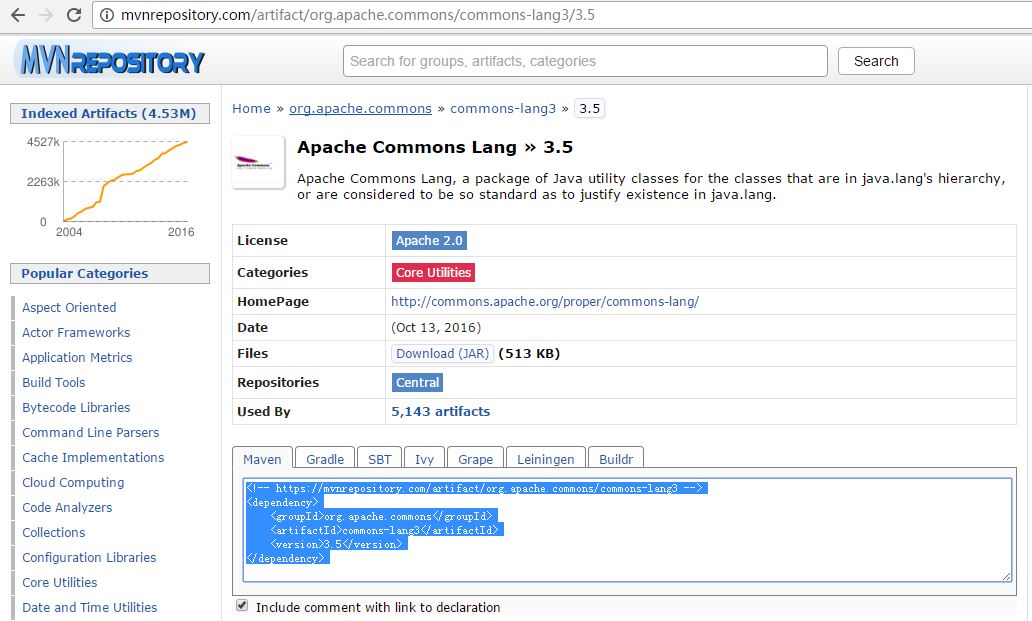Switch to the Buildr tab
This screenshot has height=621, width=1032.
[616, 459]
